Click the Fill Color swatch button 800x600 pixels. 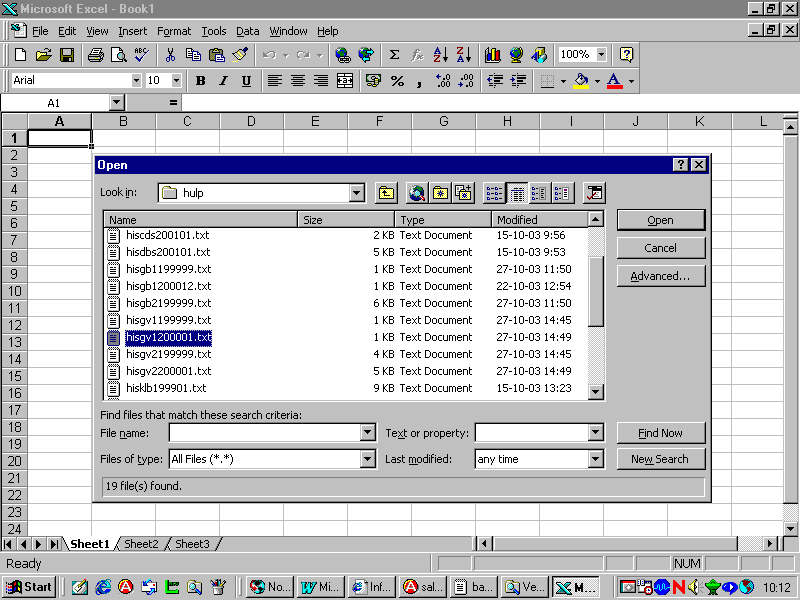[581, 81]
